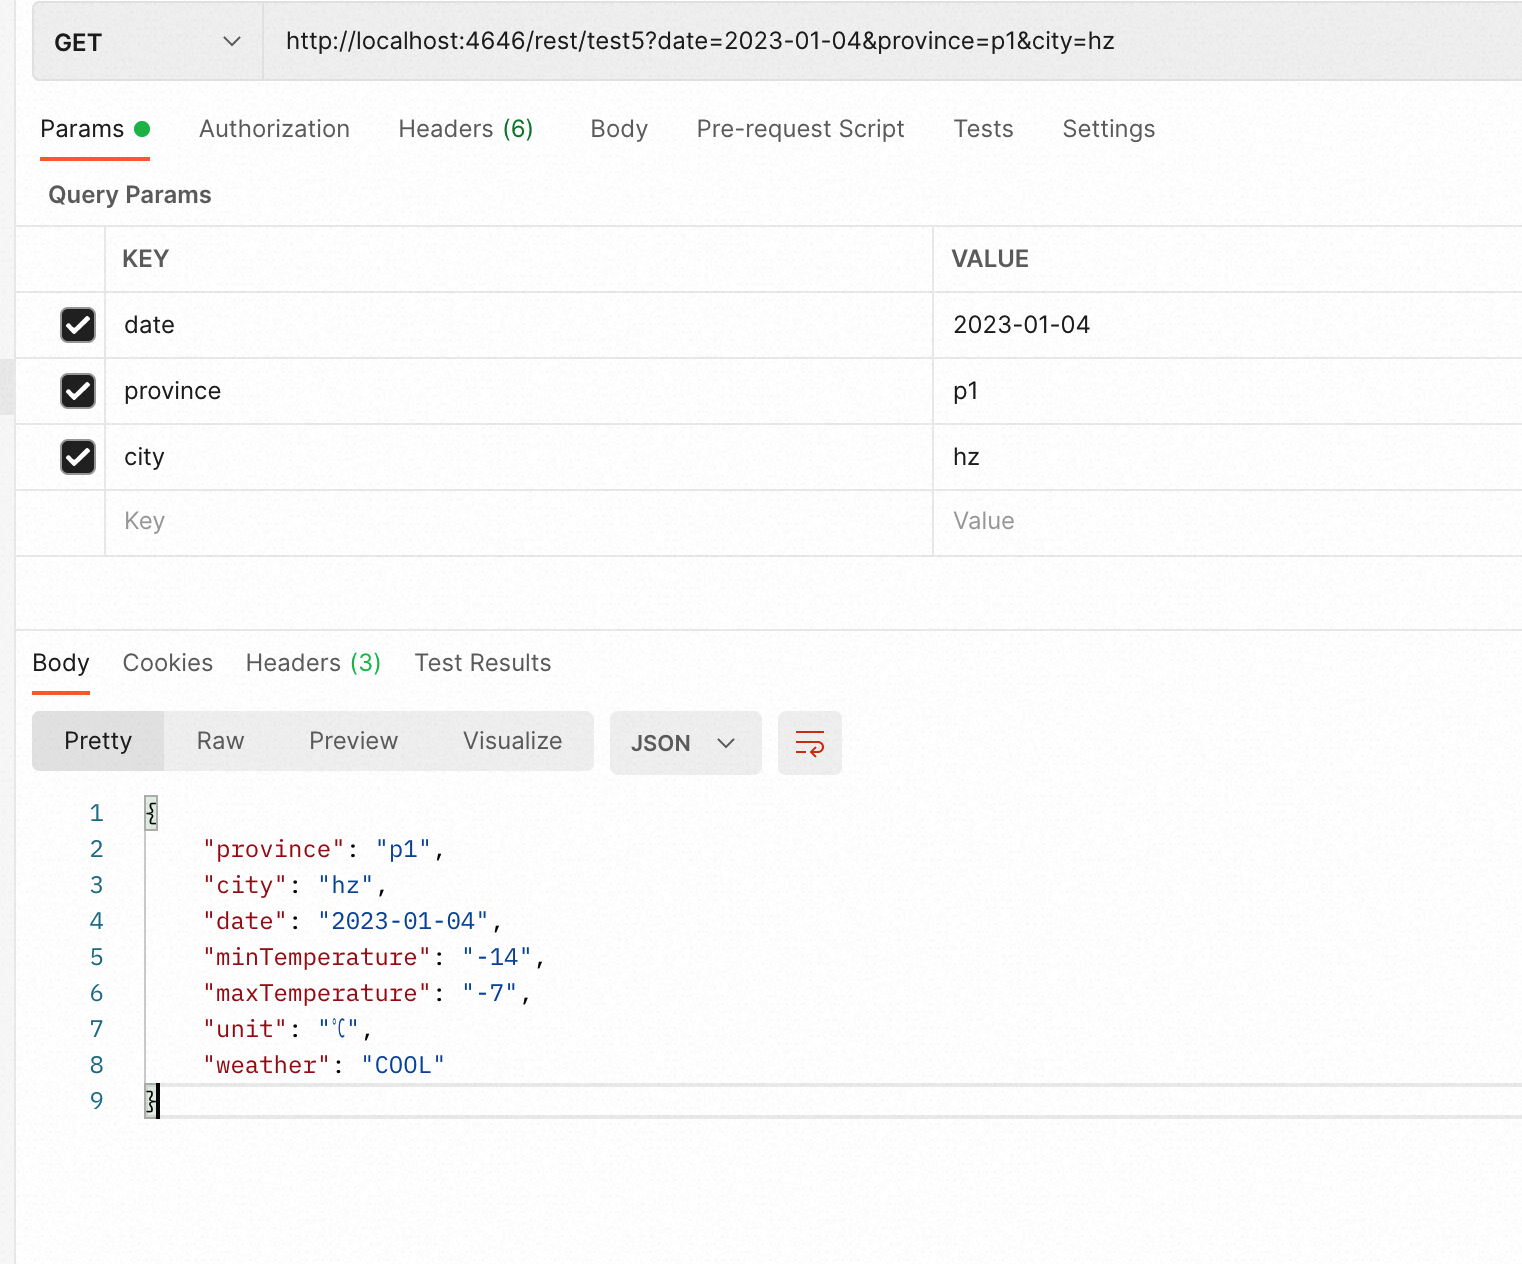The width and height of the screenshot is (1522, 1264).
Task: Open the Pre-request Script tab
Action: coord(800,129)
